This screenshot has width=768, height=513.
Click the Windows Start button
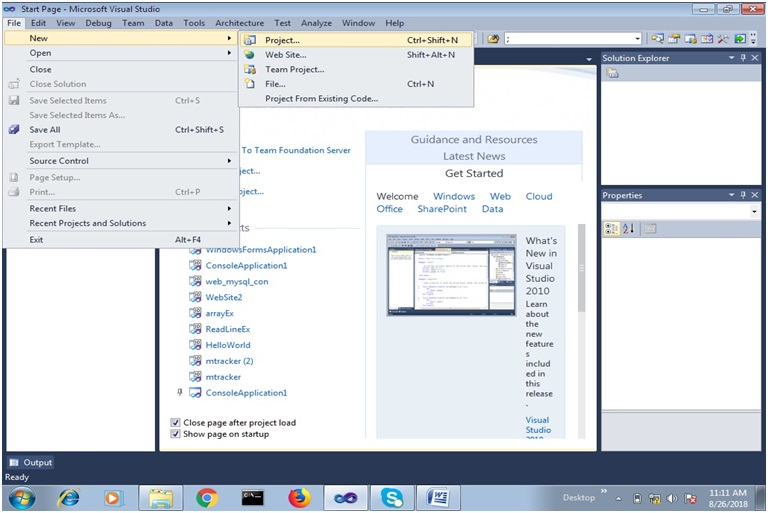pyautogui.click(x=22, y=498)
